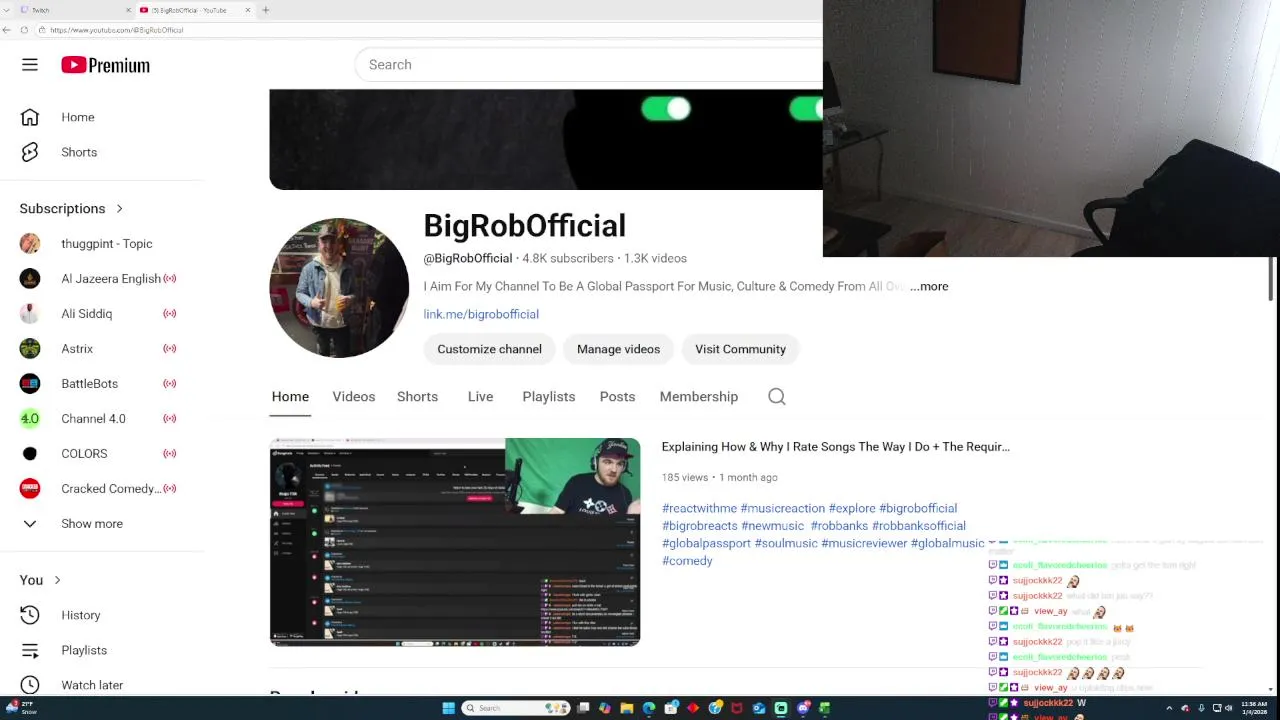Screen dimensions: 1280x720
Task: Click the Visit Community button
Action: pos(740,349)
